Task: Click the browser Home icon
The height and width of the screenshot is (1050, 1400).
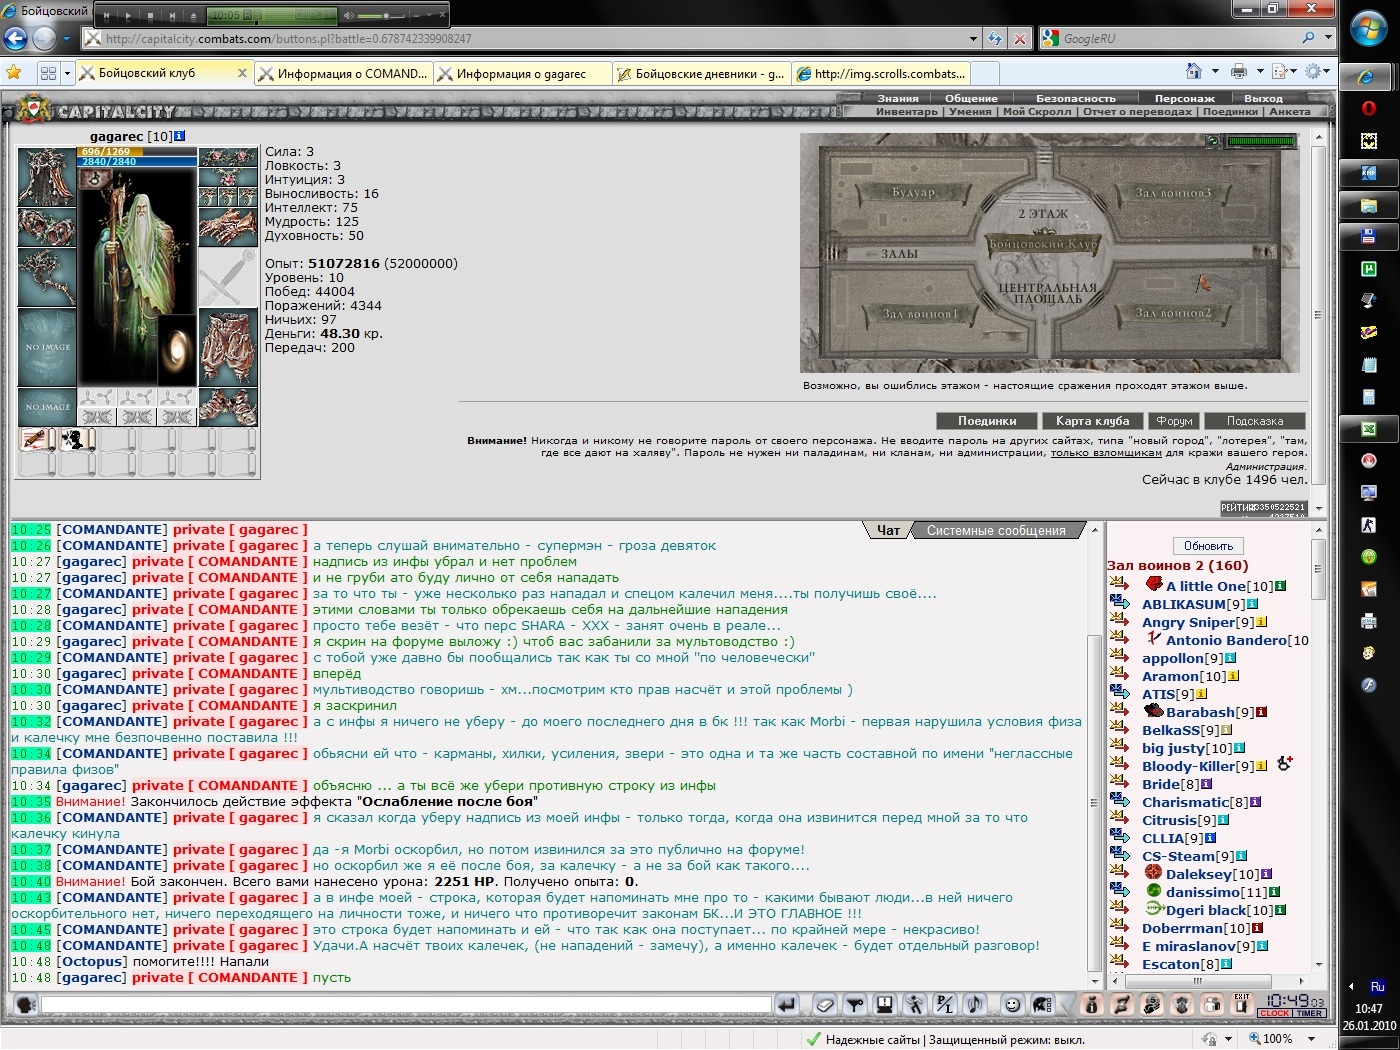Action: pos(1194,71)
